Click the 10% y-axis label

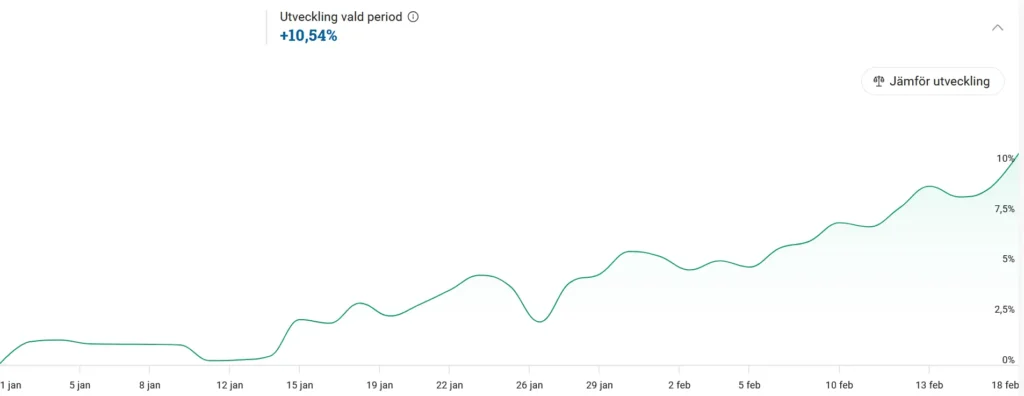coord(1006,159)
